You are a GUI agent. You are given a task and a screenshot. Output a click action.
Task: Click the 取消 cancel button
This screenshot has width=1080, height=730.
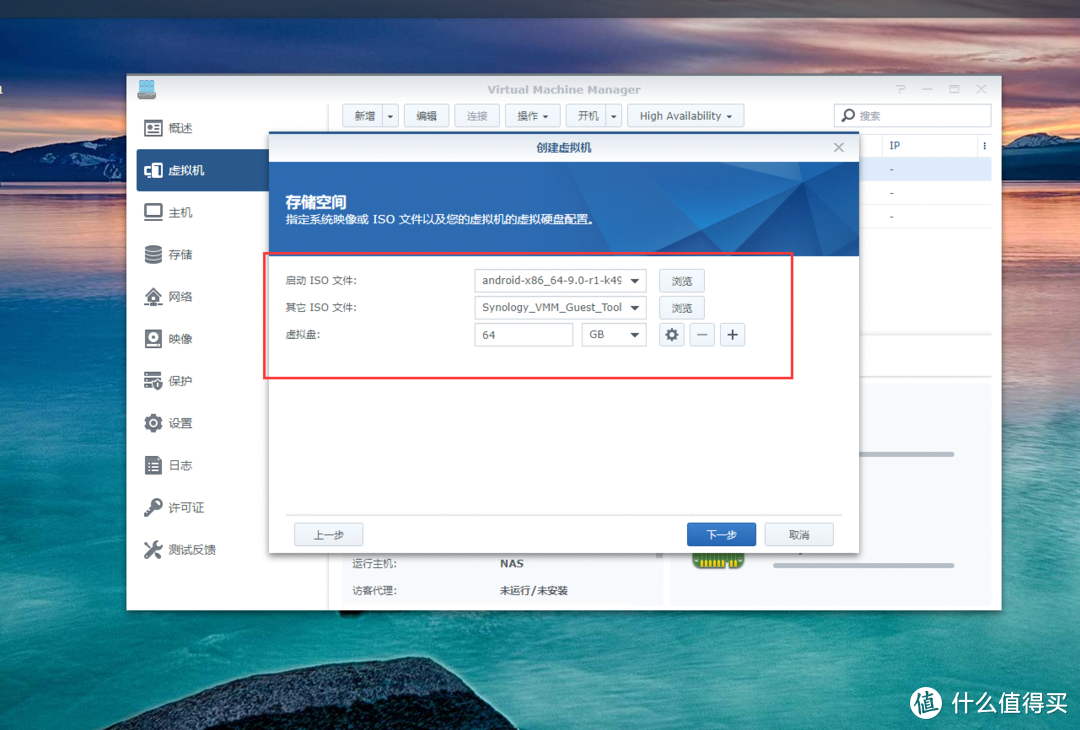point(799,534)
